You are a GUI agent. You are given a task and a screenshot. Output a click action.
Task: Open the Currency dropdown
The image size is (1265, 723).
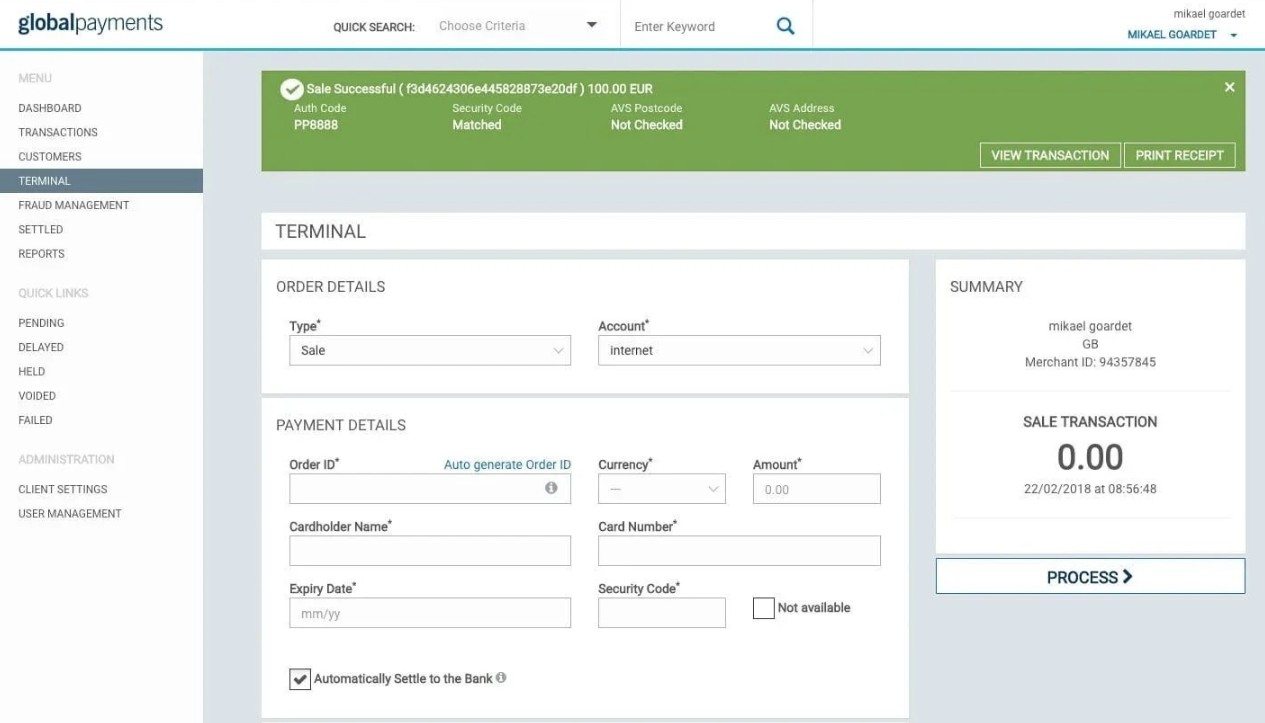coord(661,489)
